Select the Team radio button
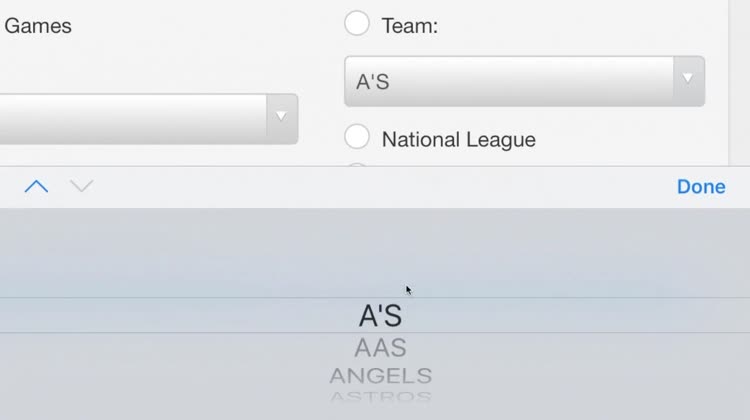Image resolution: width=750 pixels, height=420 pixels. [x=357, y=24]
